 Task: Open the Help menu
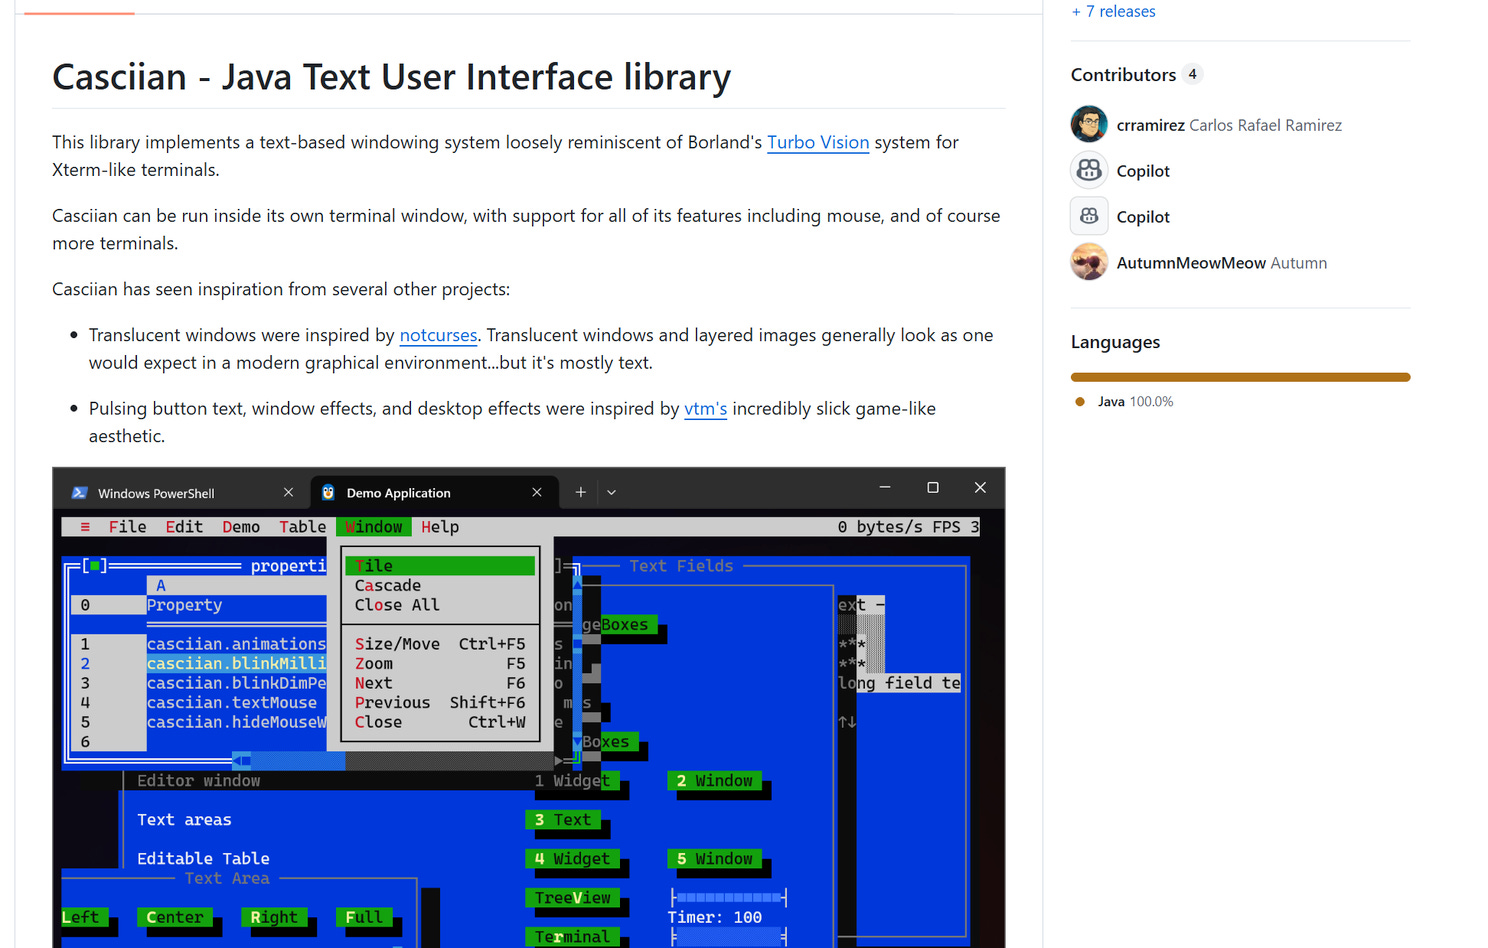[440, 527]
